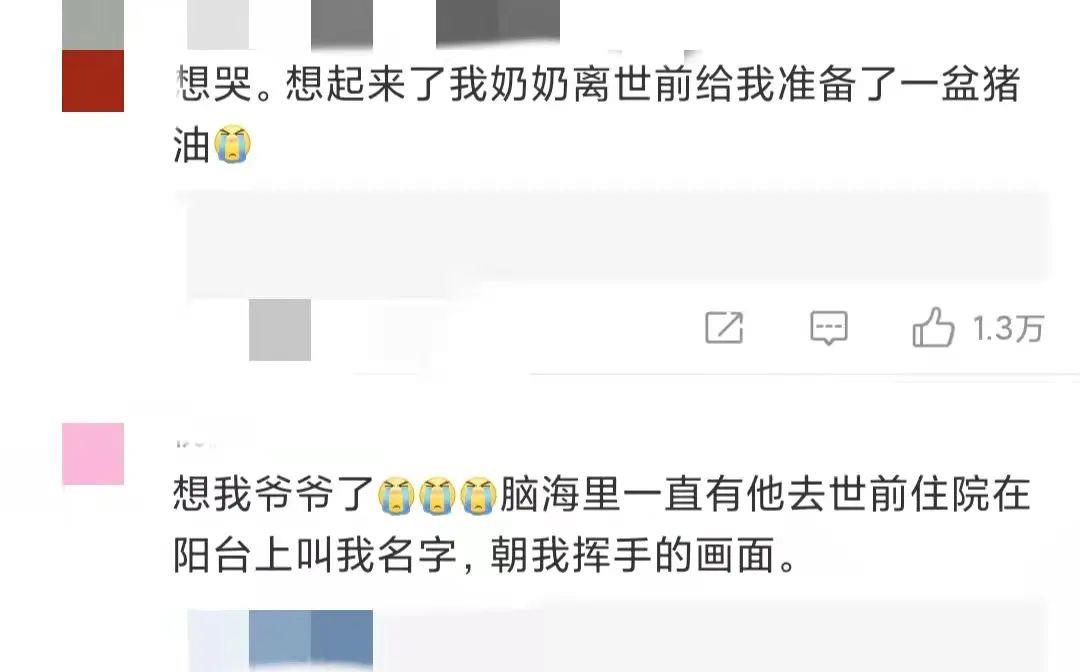Click the blue blurred thumbnail at the bottom
The height and width of the screenshot is (672, 1080).
click(311, 640)
